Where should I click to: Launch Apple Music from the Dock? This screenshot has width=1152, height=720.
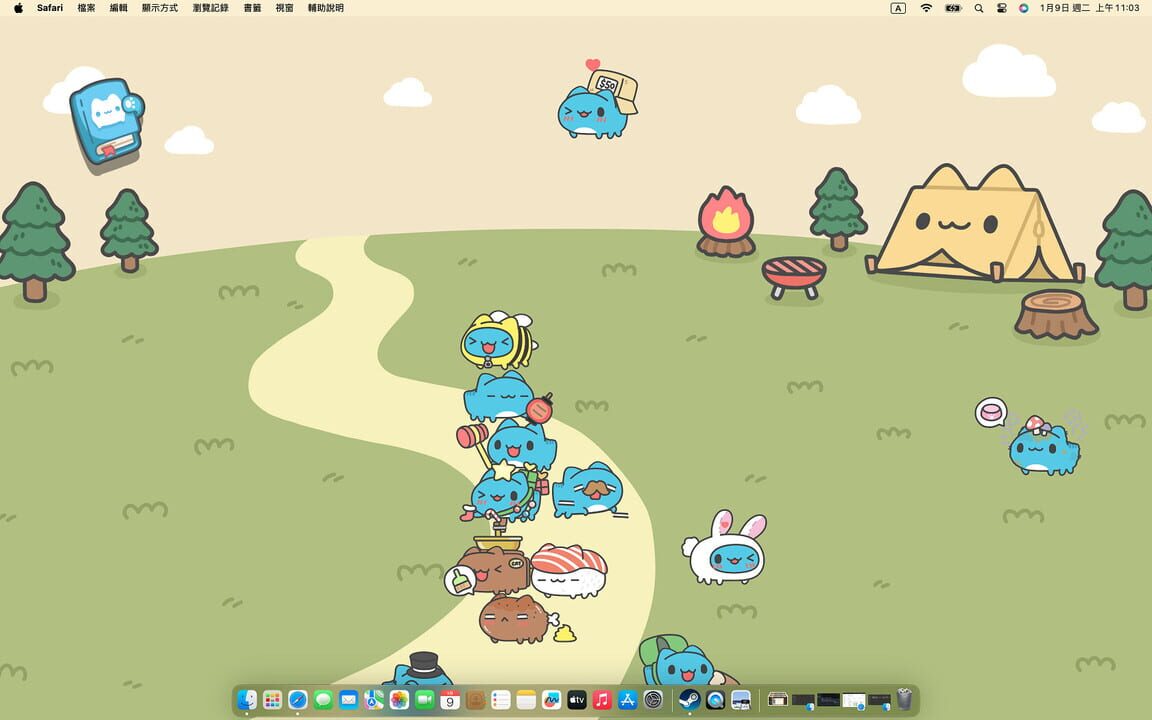[601, 700]
